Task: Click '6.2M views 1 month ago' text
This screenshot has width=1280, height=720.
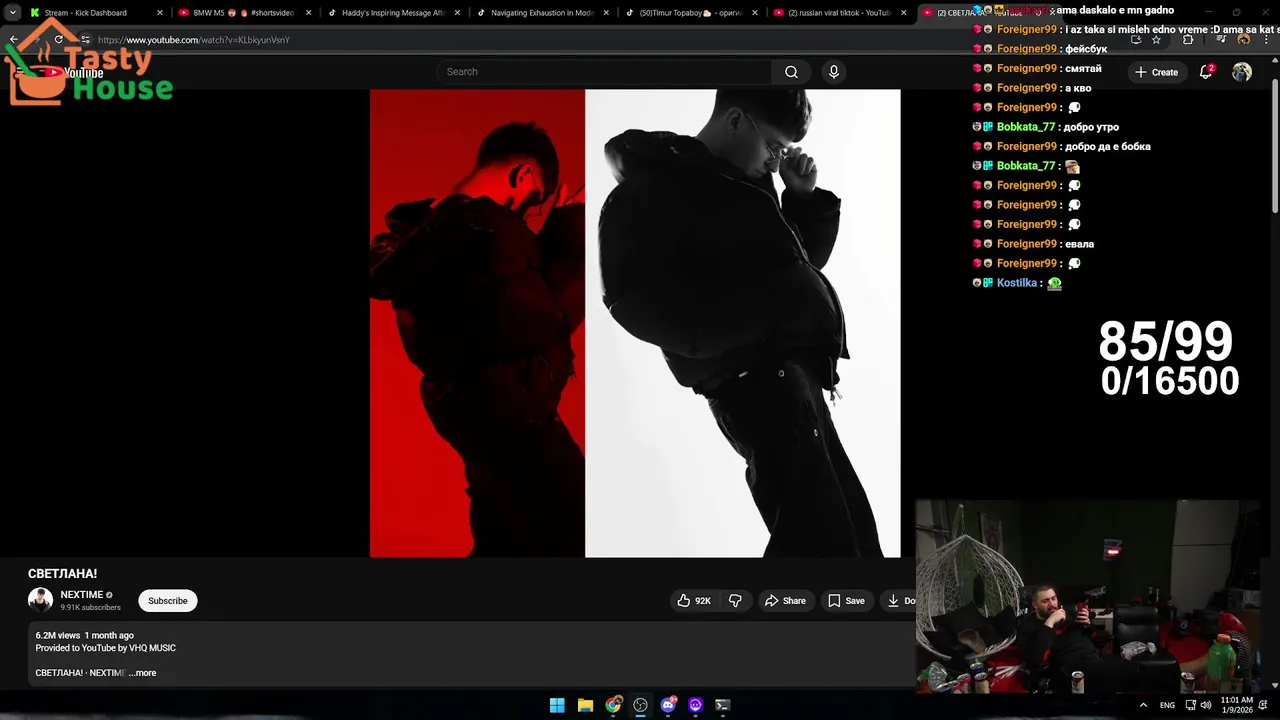Action: tap(84, 636)
